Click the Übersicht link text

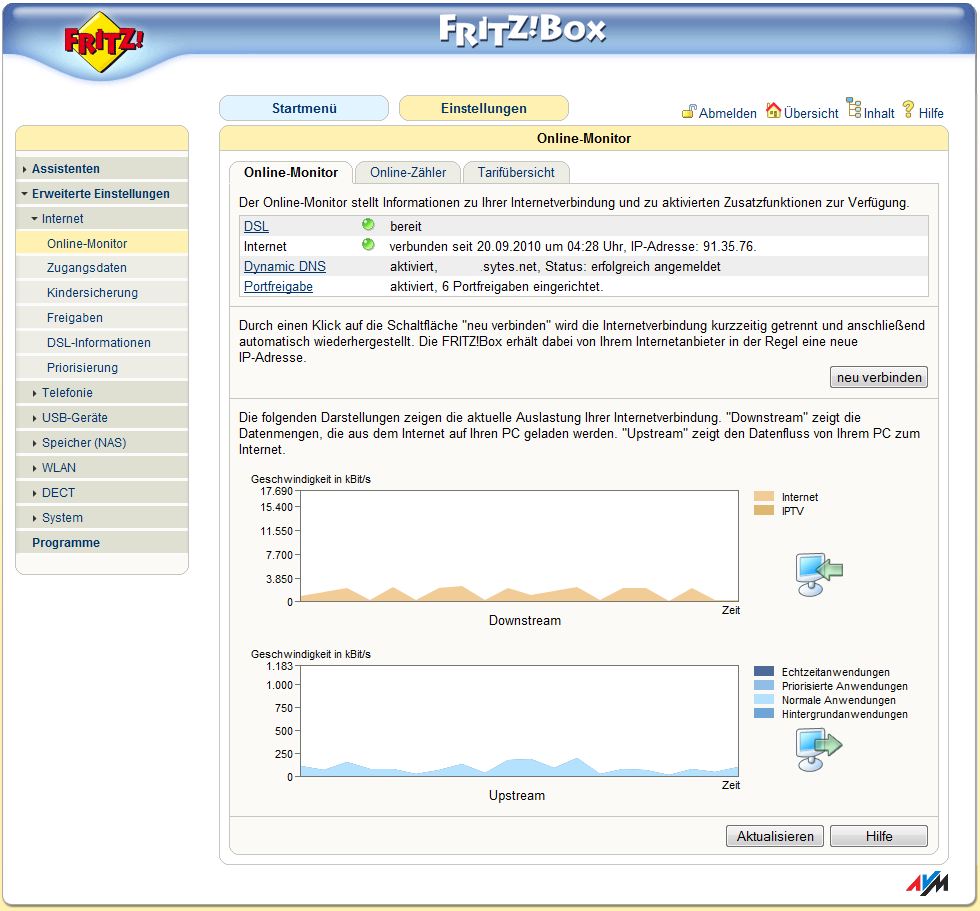click(x=811, y=113)
